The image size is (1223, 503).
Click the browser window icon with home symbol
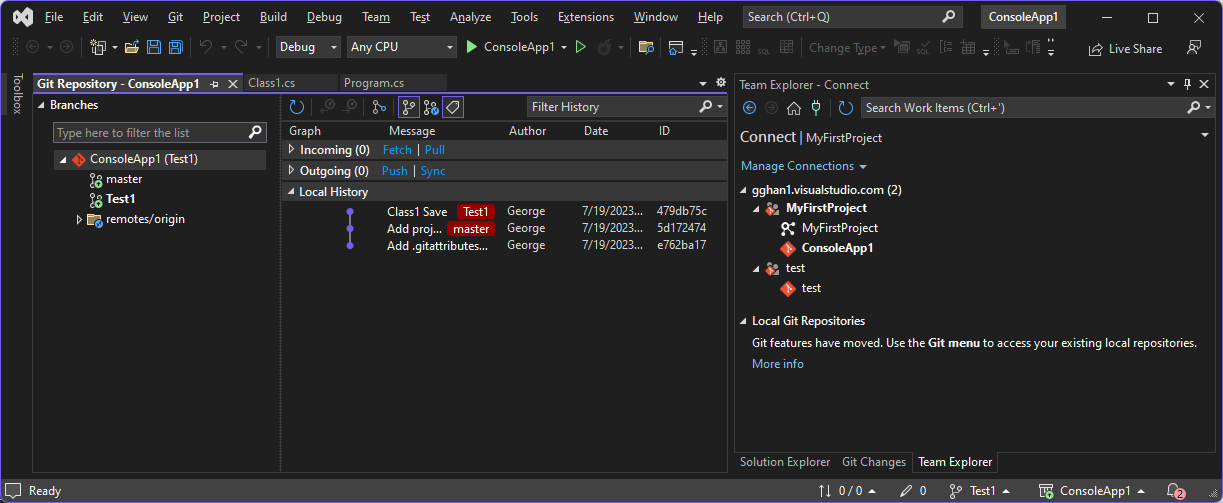pyautogui.click(x=676, y=47)
